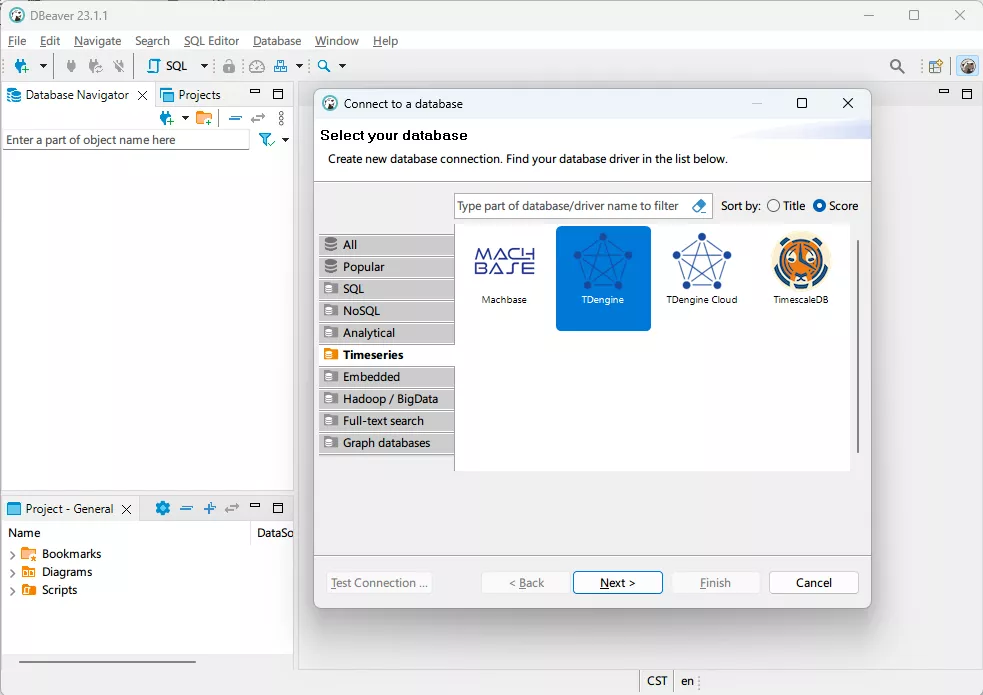Expand the Diagrams tree node
This screenshot has height=695, width=983.
point(12,573)
